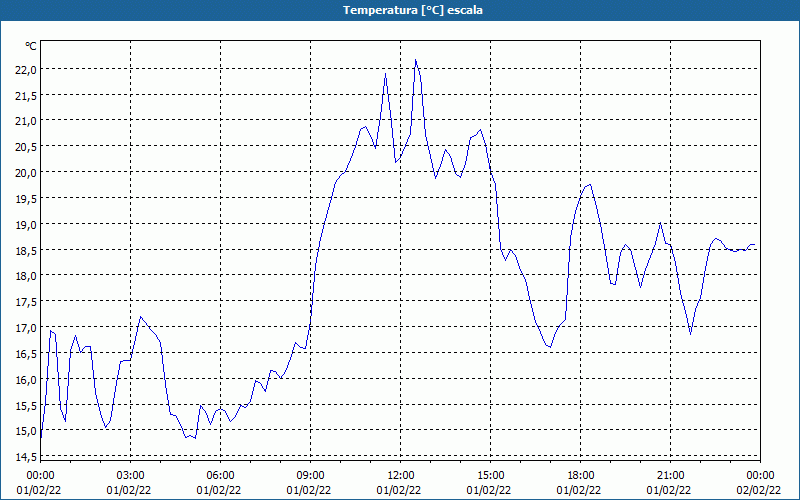Click the 02/02/22 date label
This screenshot has height=500, width=800.
pos(759,490)
